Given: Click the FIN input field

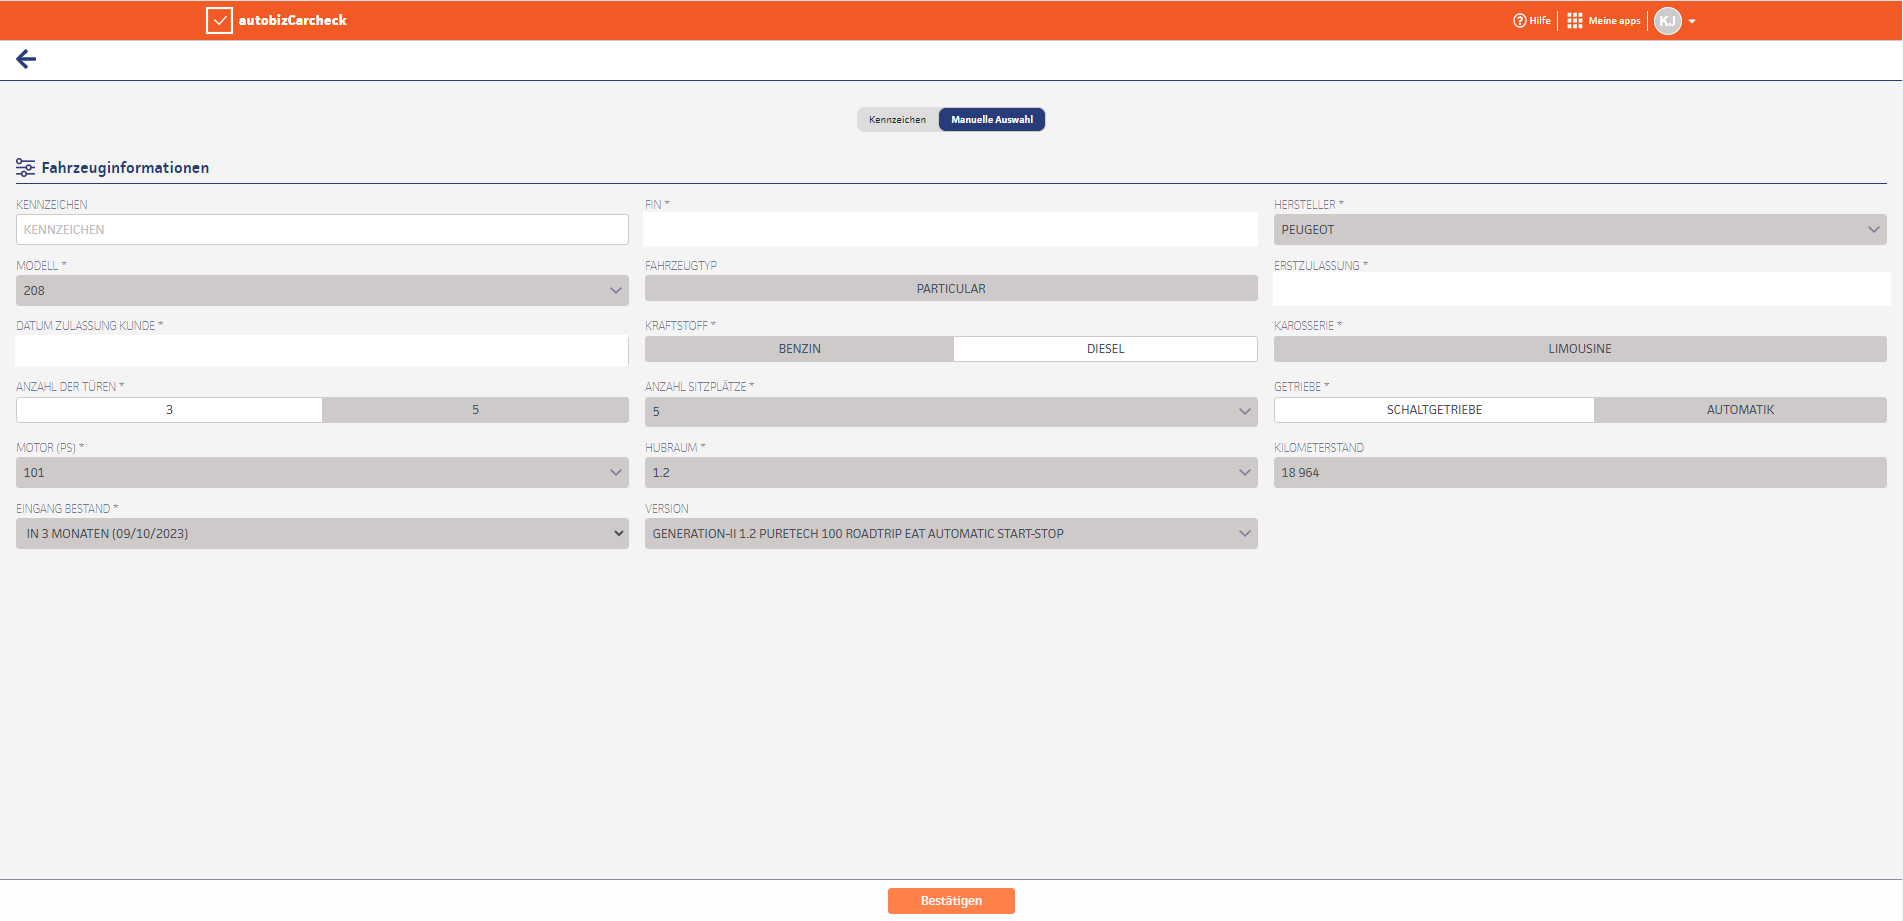Looking at the screenshot, I should [x=951, y=229].
